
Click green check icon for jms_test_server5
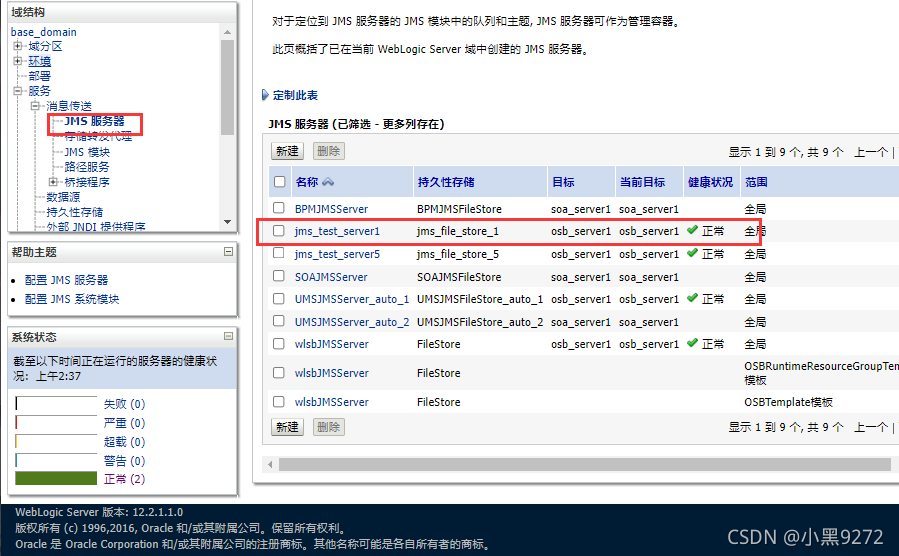pos(692,253)
